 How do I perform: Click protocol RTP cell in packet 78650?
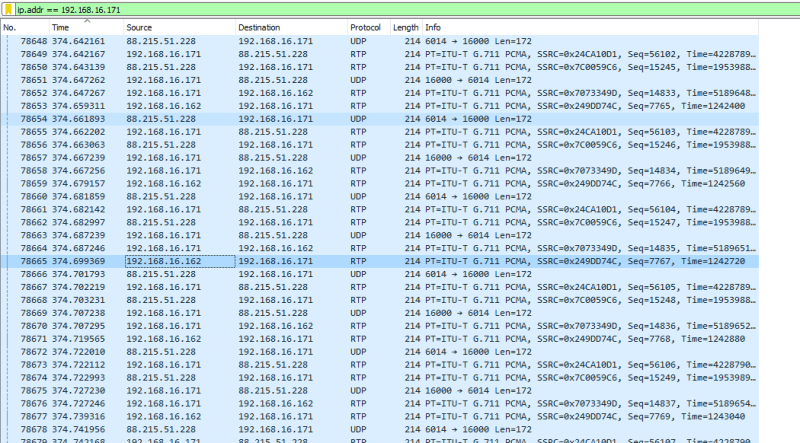[358, 67]
